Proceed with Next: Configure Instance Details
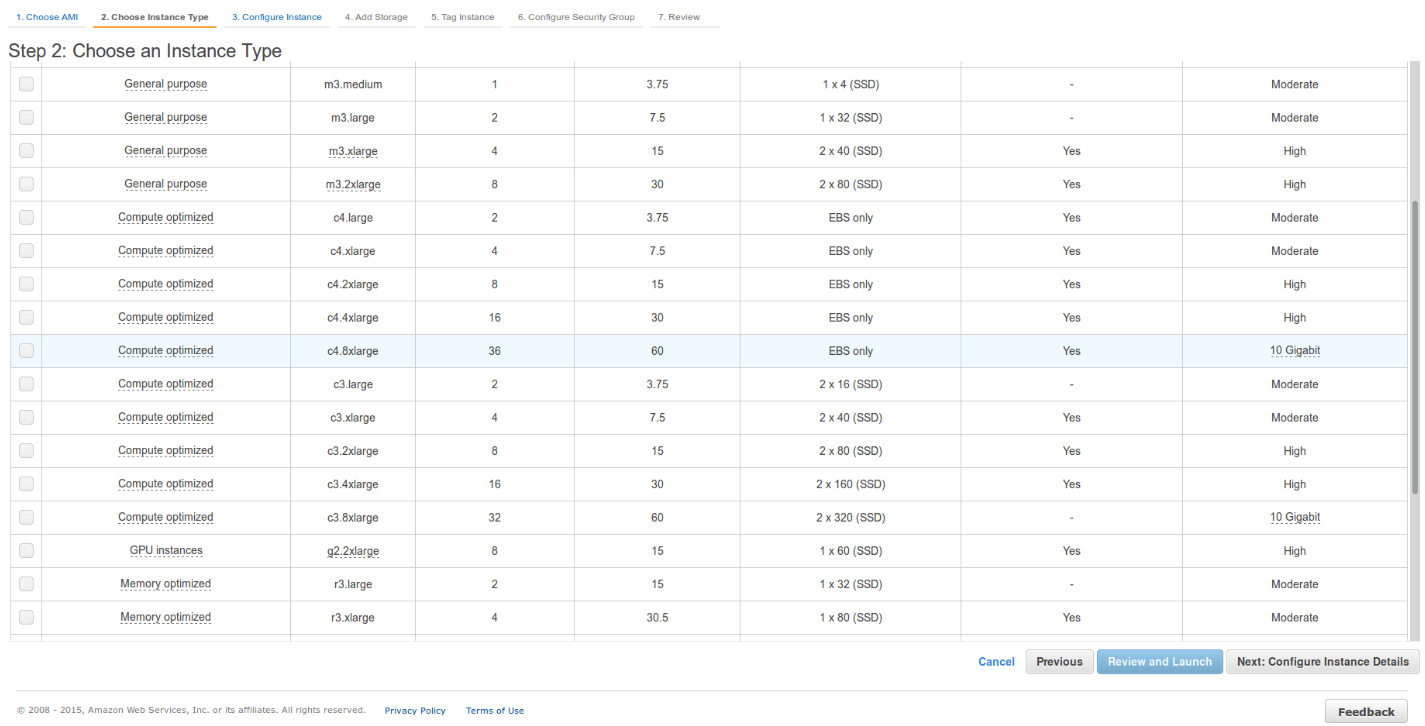 click(1322, 662)
